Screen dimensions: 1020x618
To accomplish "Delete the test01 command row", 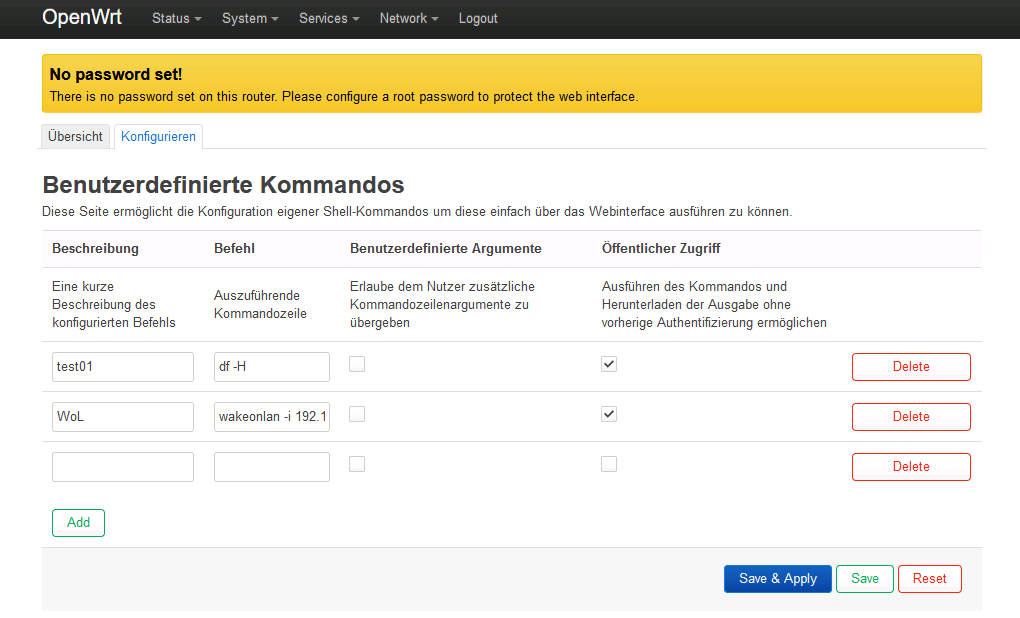I will click(x=910, y=367).
